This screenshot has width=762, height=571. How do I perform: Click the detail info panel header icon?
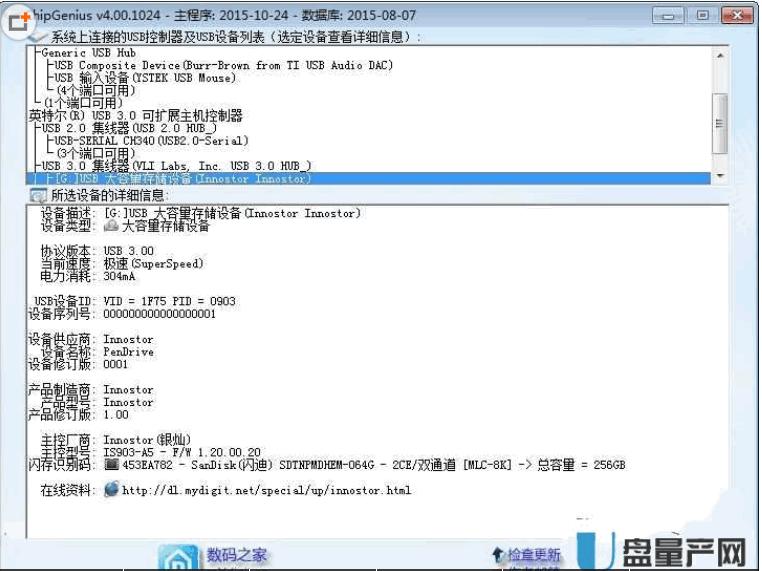[x=38, y=195]
